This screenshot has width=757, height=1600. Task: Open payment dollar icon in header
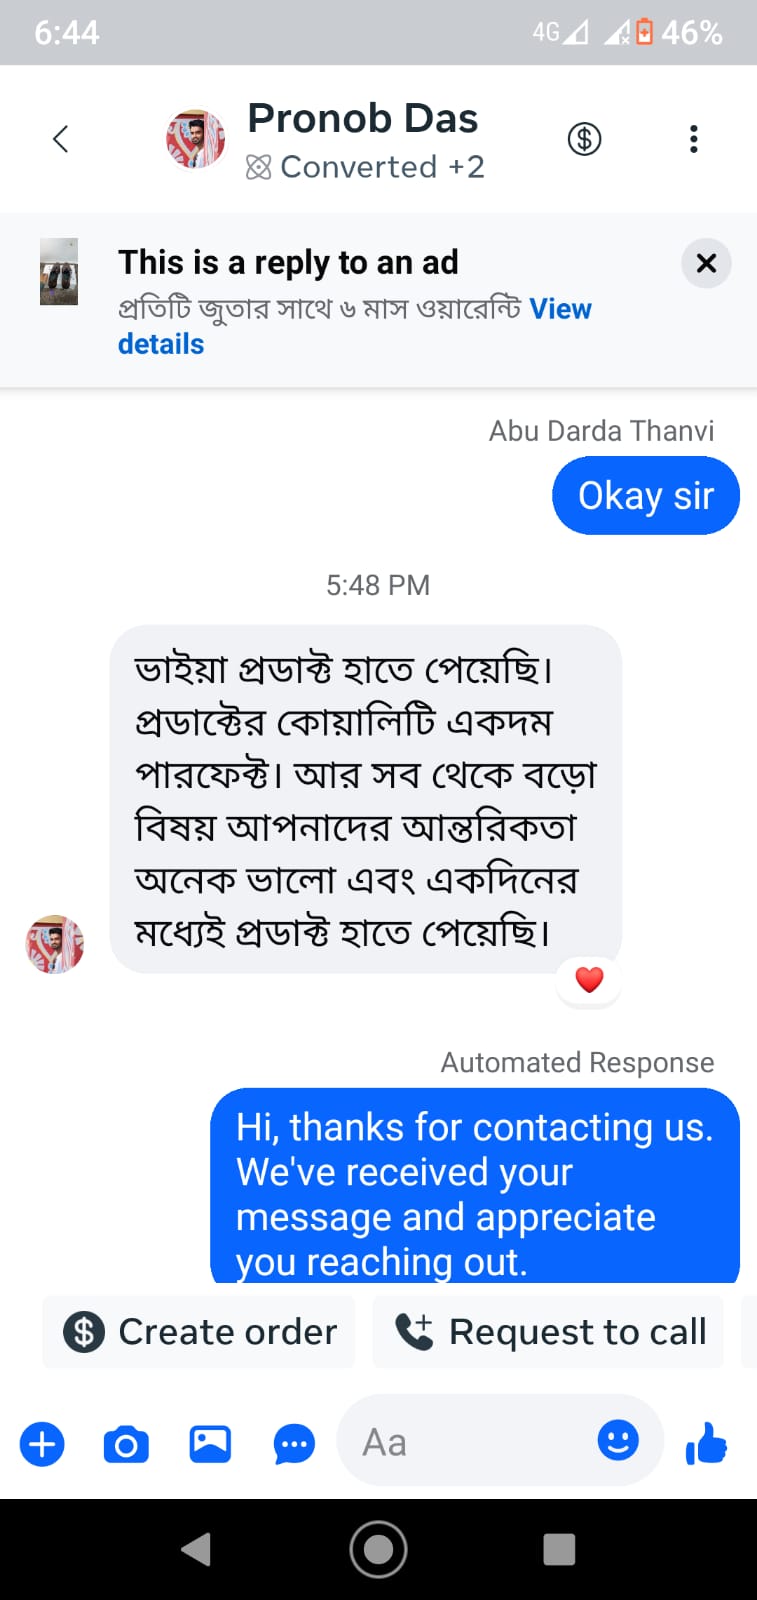click(x=584, y=139)
